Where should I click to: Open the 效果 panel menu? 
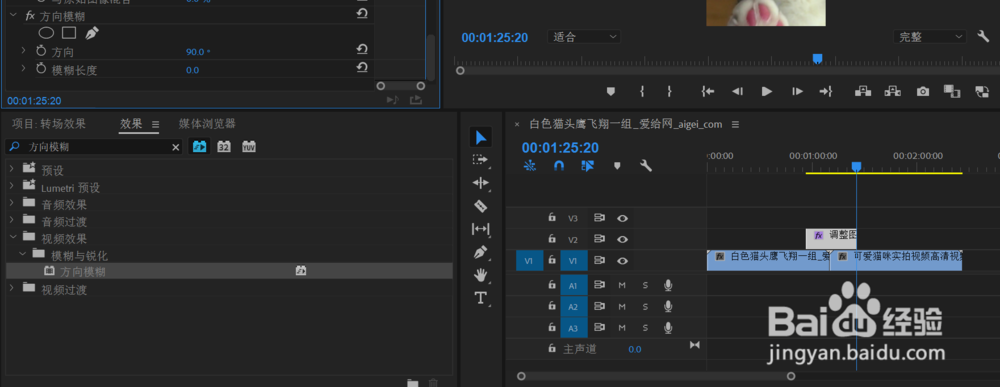(x=155, y=124)
